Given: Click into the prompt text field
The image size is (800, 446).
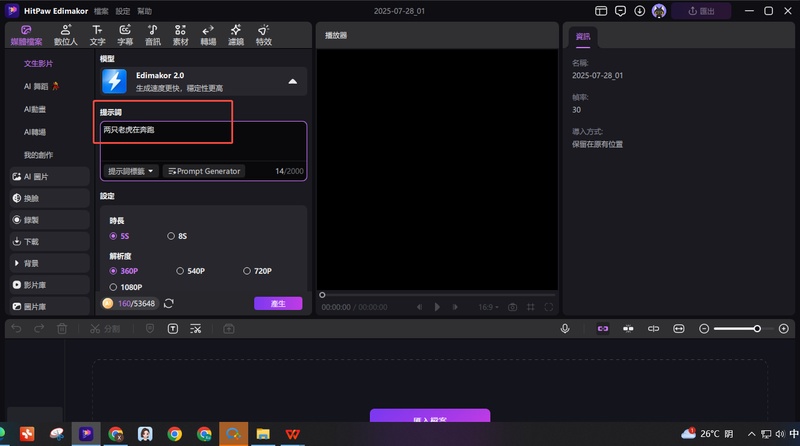Looking at the screenshot, I should 203,142.
